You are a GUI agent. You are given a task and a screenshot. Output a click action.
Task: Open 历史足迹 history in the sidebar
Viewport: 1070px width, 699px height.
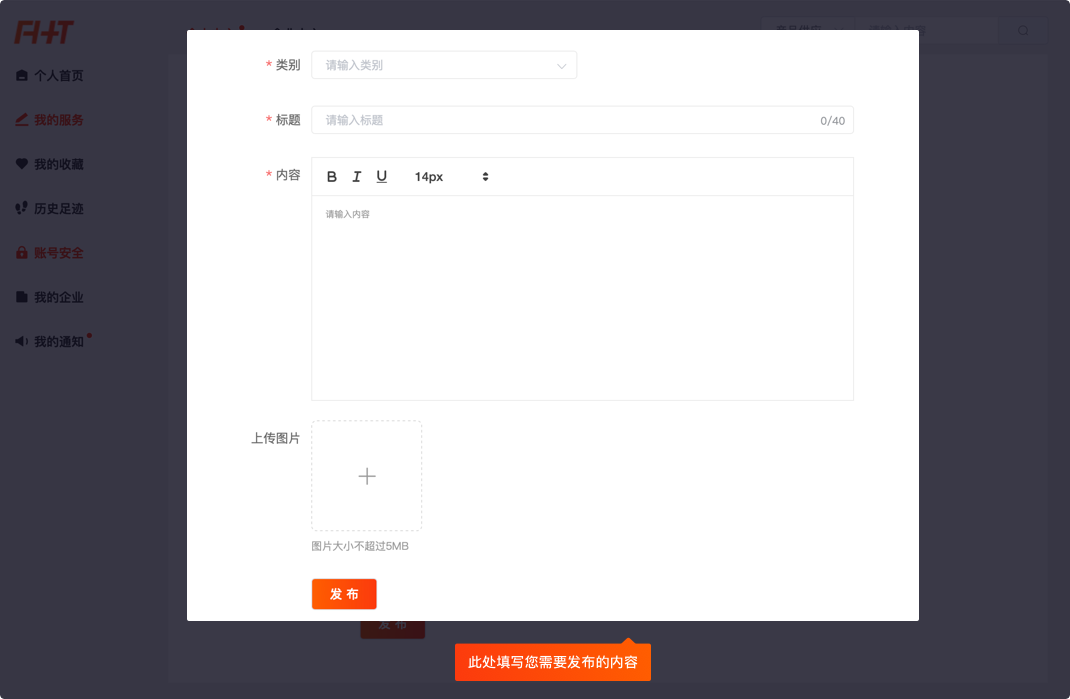coord(58,209)
